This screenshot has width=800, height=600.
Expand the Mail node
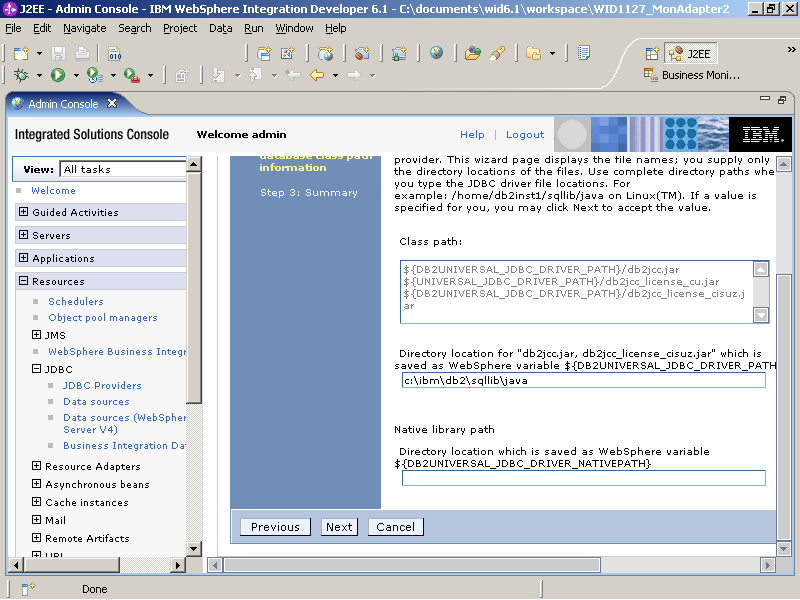point(36,519)
